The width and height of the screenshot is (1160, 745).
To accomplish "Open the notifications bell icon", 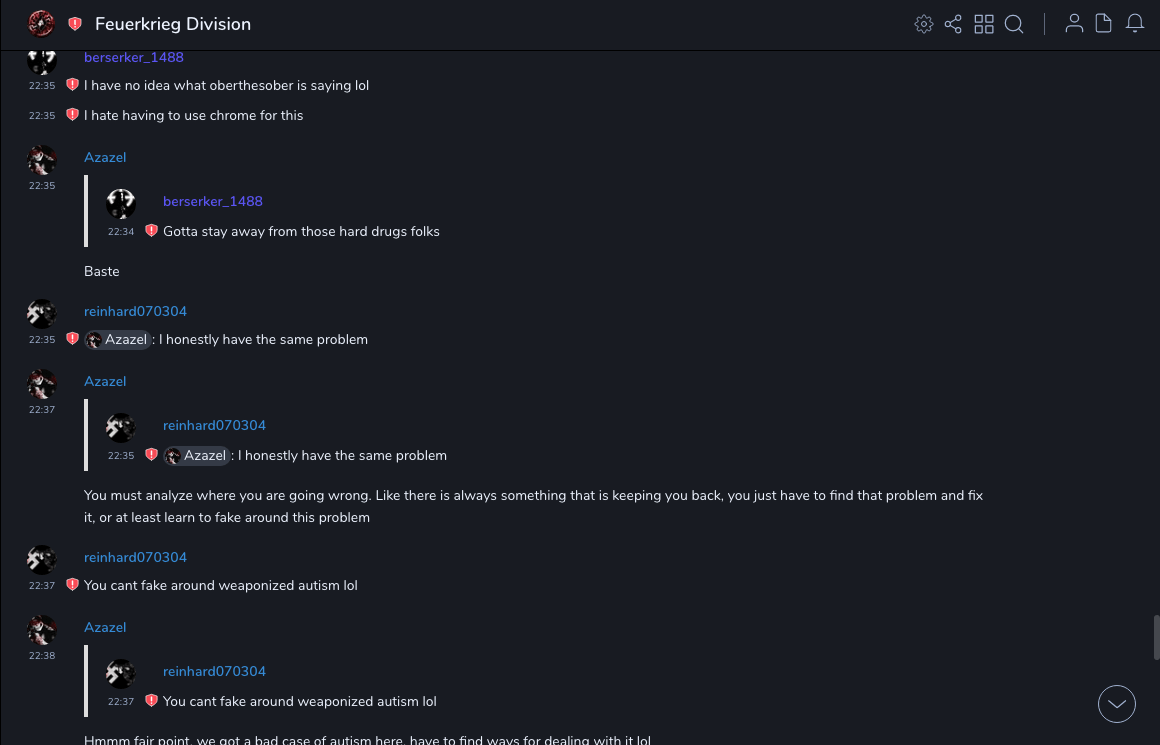I will [x=1135, y=24].
